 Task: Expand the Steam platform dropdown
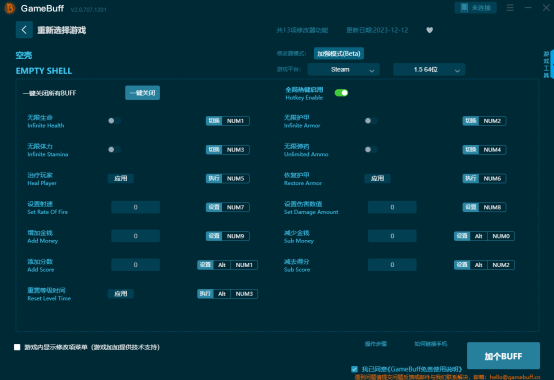(343, 70)
